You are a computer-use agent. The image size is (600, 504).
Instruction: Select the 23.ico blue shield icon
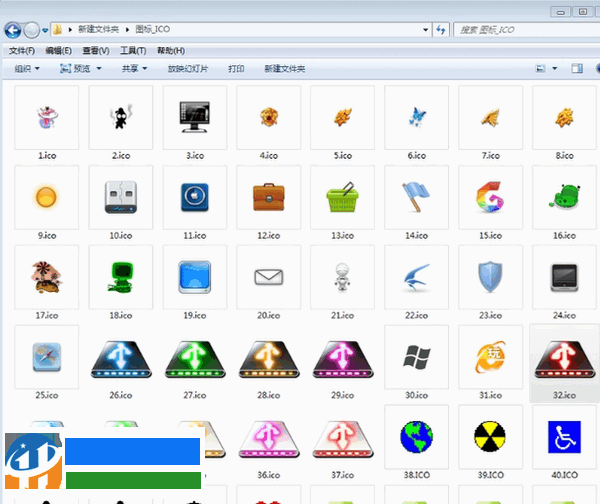click(x=490, y=277)
